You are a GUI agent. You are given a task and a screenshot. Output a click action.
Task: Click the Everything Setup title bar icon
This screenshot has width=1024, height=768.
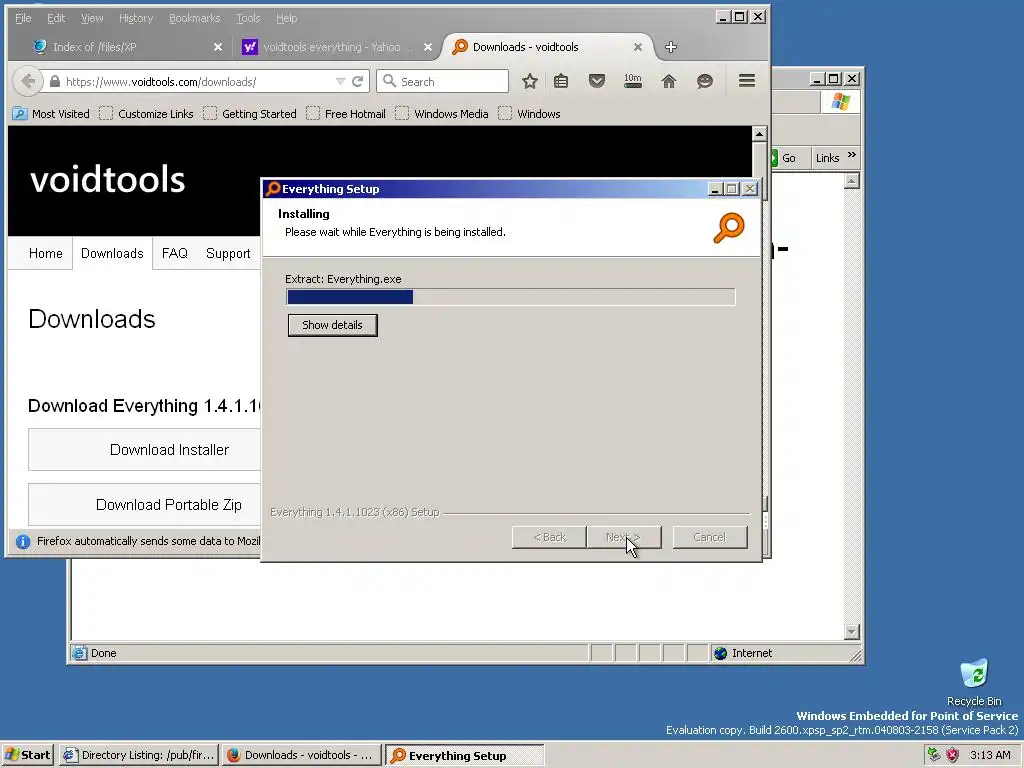tap(273, 189)
